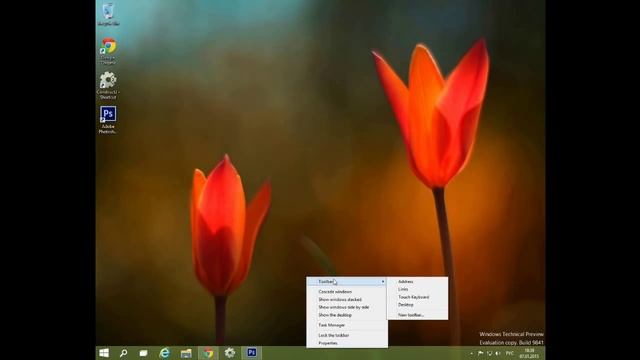Open the Google Chrome desktop shortcut
This screenshot has height=360, width=640.
tap(108, 50)
